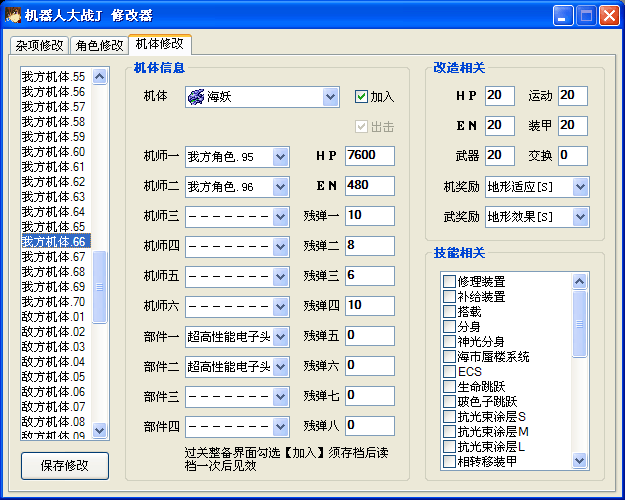Open the 武奖励 地形效果 dropdown
This screenshot has width=625, height=500.
580,217
